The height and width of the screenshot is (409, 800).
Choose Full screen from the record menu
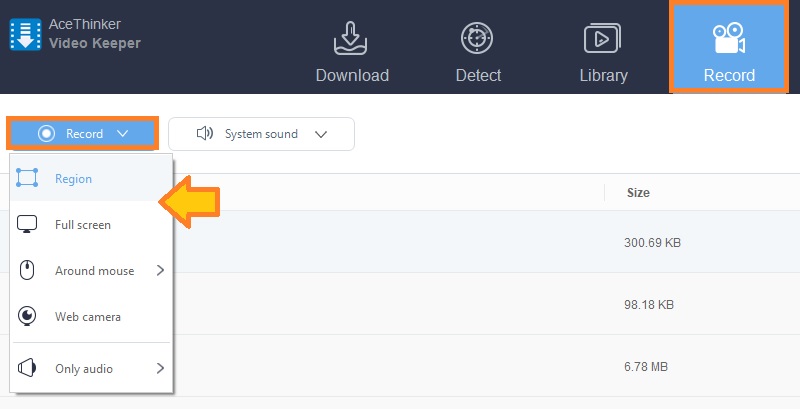[x=83, y=225]
